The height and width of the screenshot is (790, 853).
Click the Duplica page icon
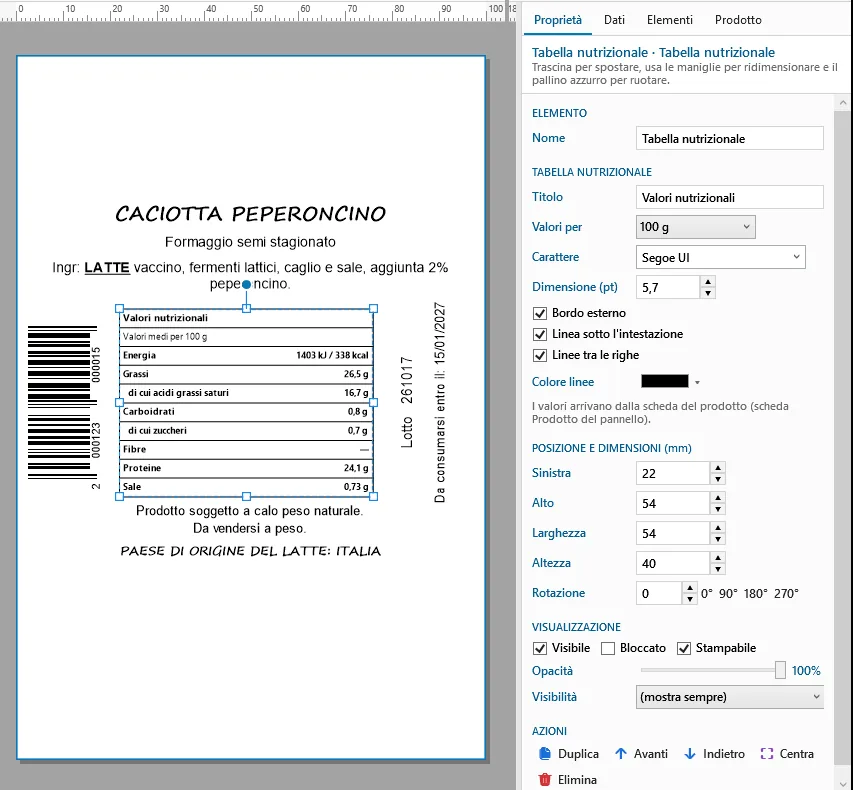(x=545, y=754)
